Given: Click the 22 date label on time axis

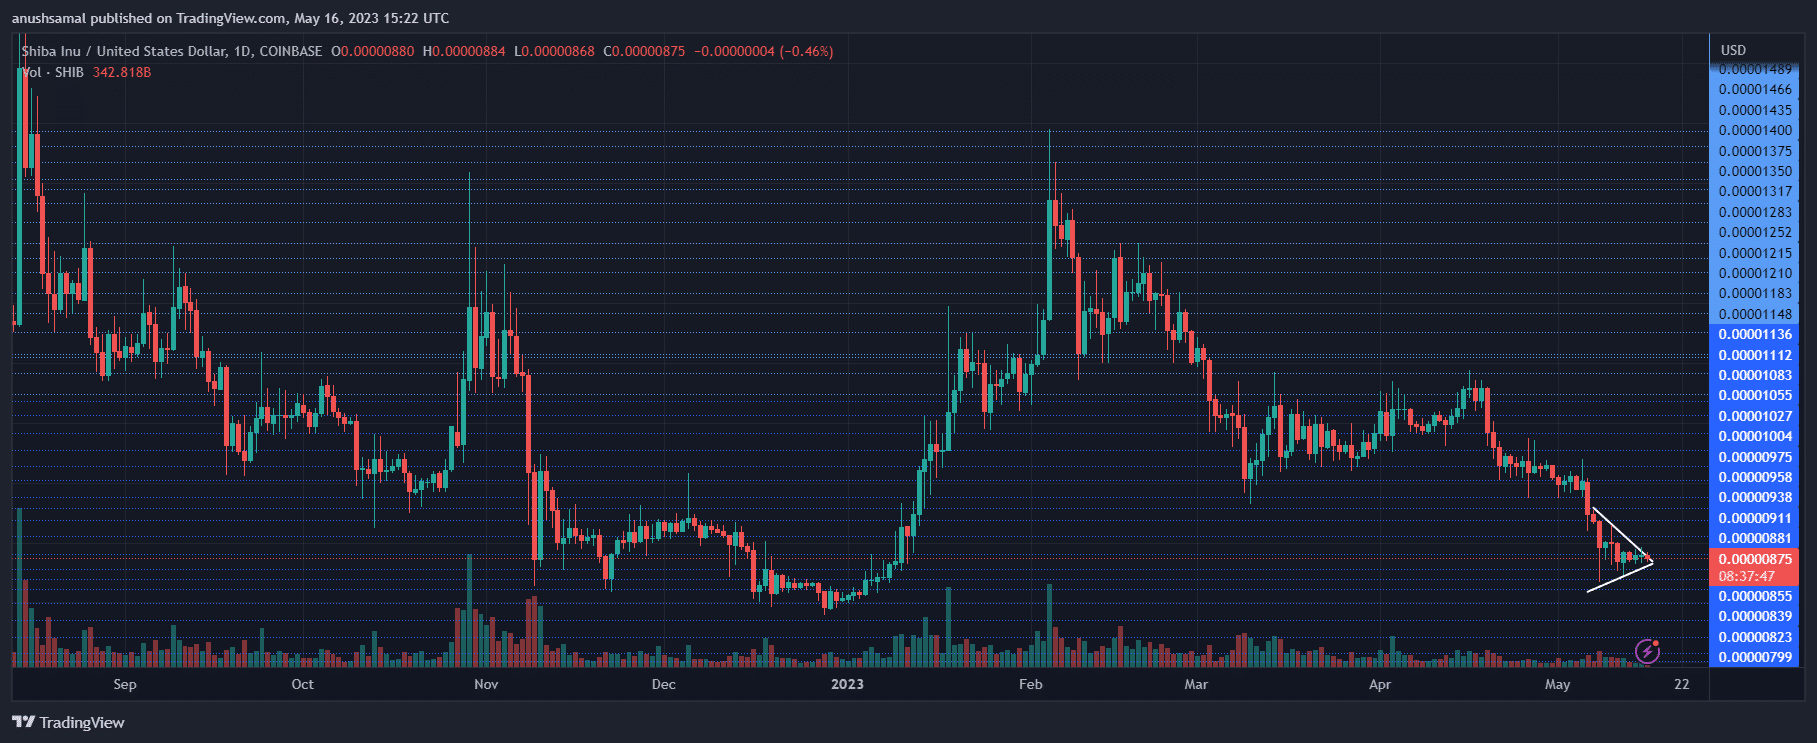Looking at the screenshot, I should tap(1682, 684).
